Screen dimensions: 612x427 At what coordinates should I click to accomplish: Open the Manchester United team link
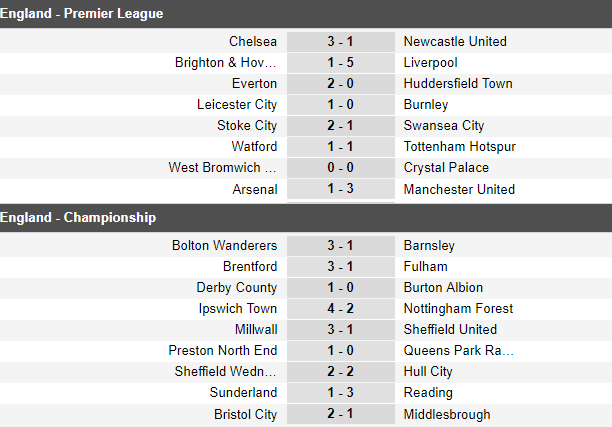click(459, 189)
